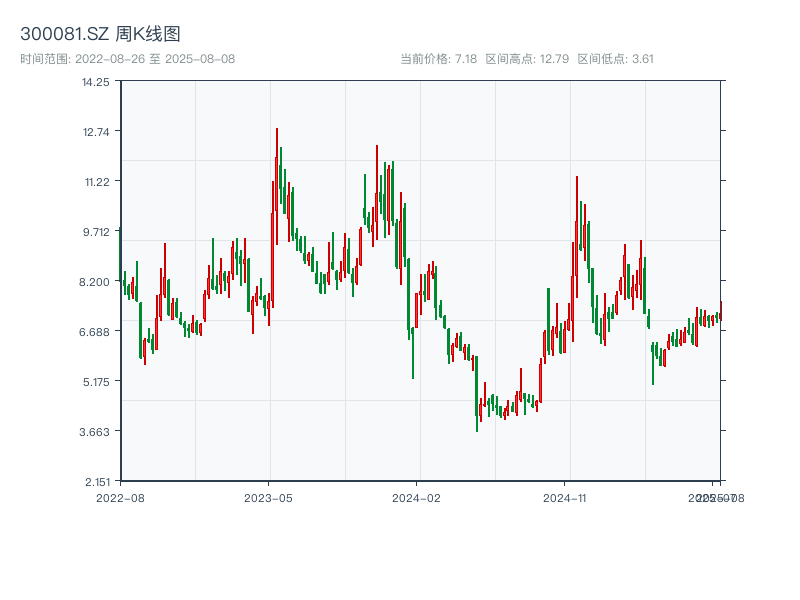Screen dimensions: 800x600
Task: Click y-axis value 12.74
Action: 96,132
